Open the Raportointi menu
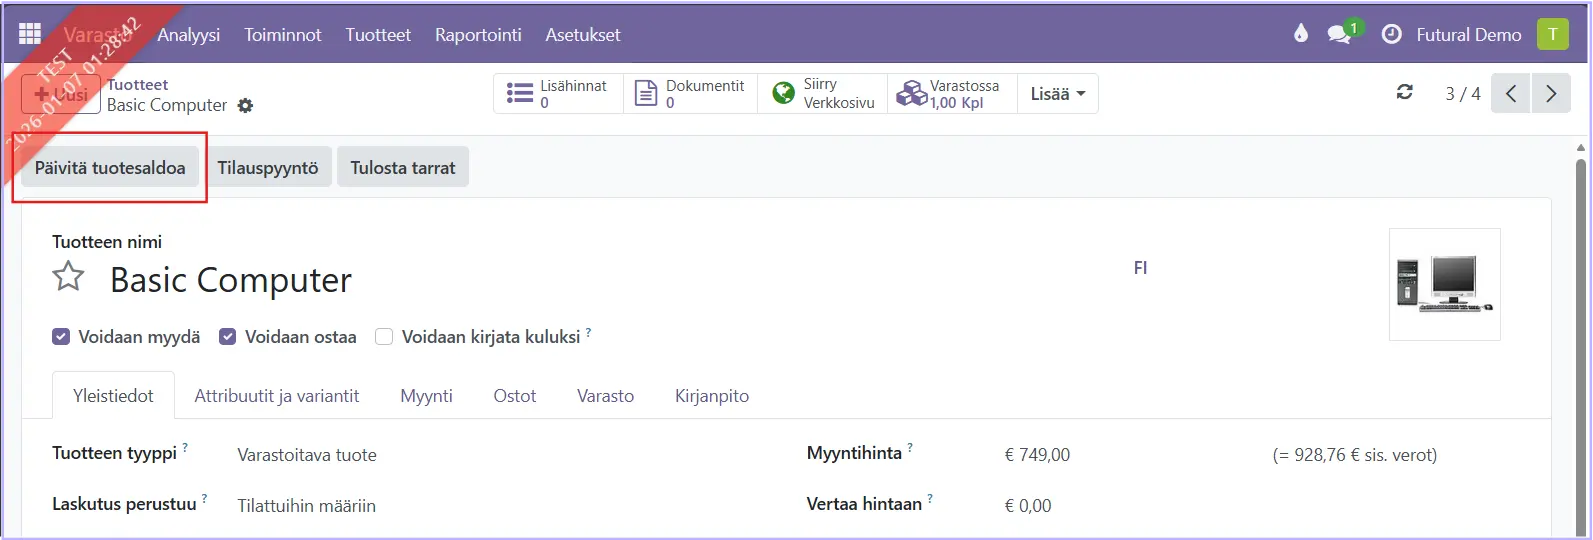The image size is (1593, 540). (x=478, y=34)
